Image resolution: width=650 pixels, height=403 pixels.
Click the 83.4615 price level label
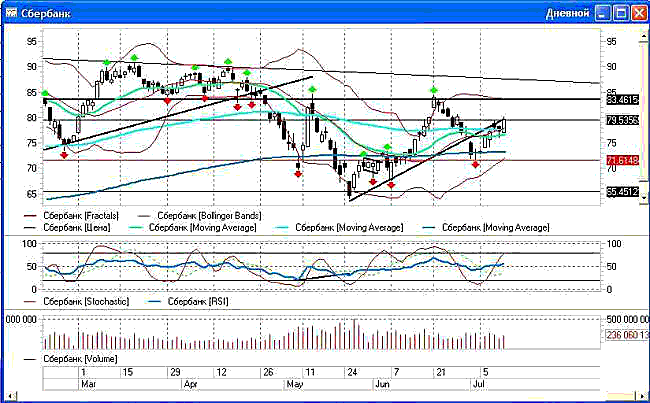coord(623,100)
